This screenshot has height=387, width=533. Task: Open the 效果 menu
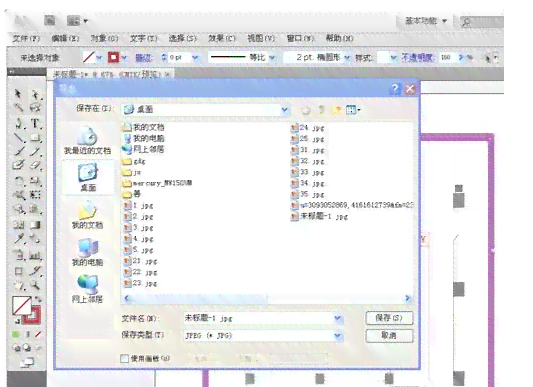coord(222,38)
